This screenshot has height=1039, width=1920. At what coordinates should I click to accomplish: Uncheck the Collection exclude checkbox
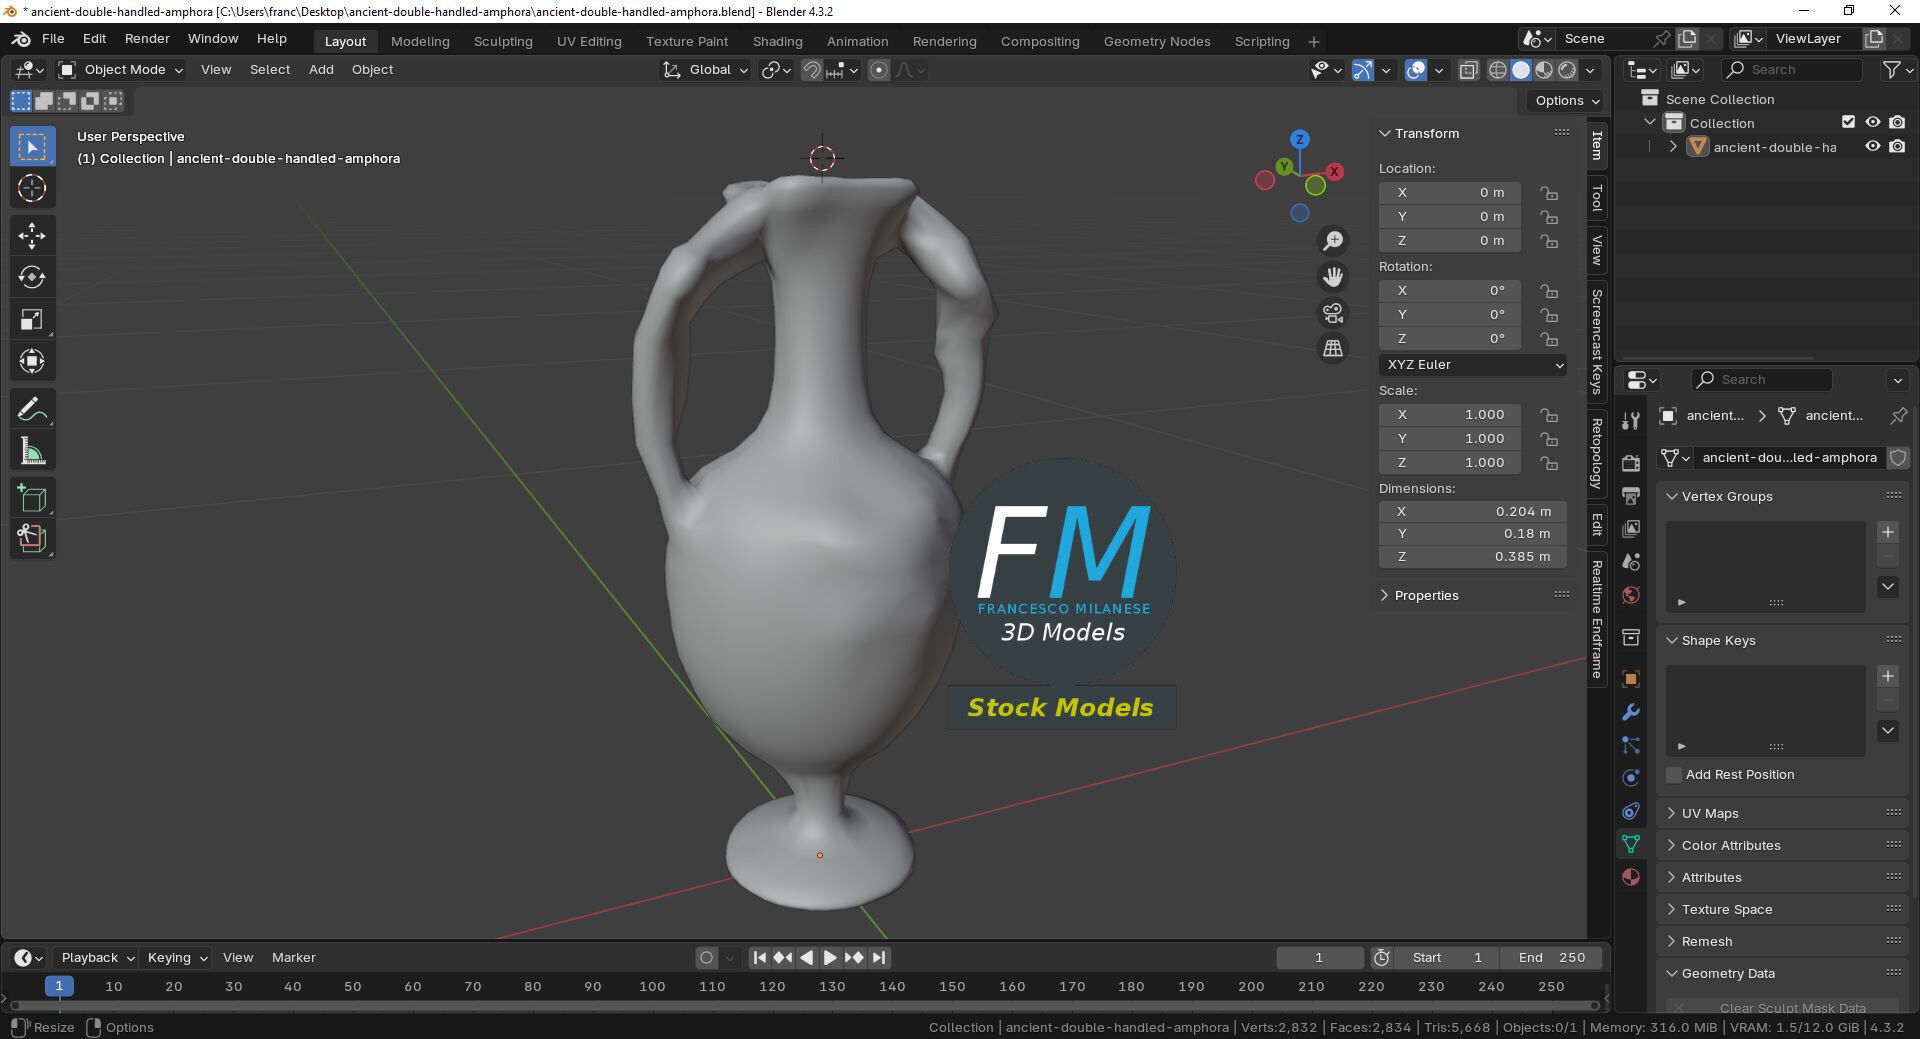pos(1848,122)
